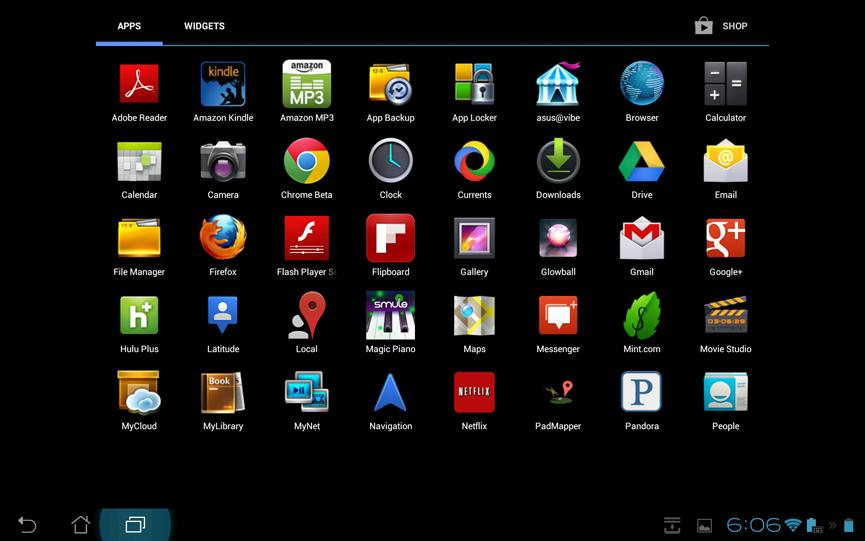Open Mint.com app
The height and width of the screenshot is (541, 865).
coord(642,315)
